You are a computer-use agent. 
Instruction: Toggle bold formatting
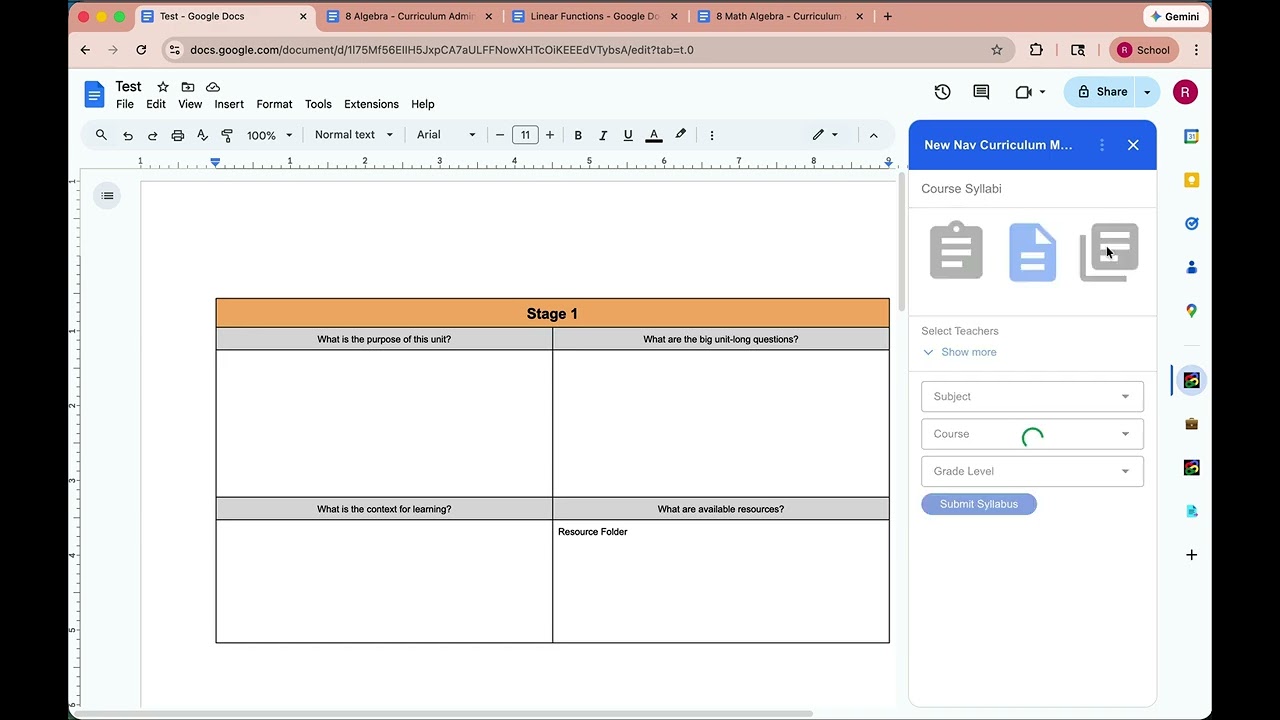pyautogui.click(x=578, y=135)
